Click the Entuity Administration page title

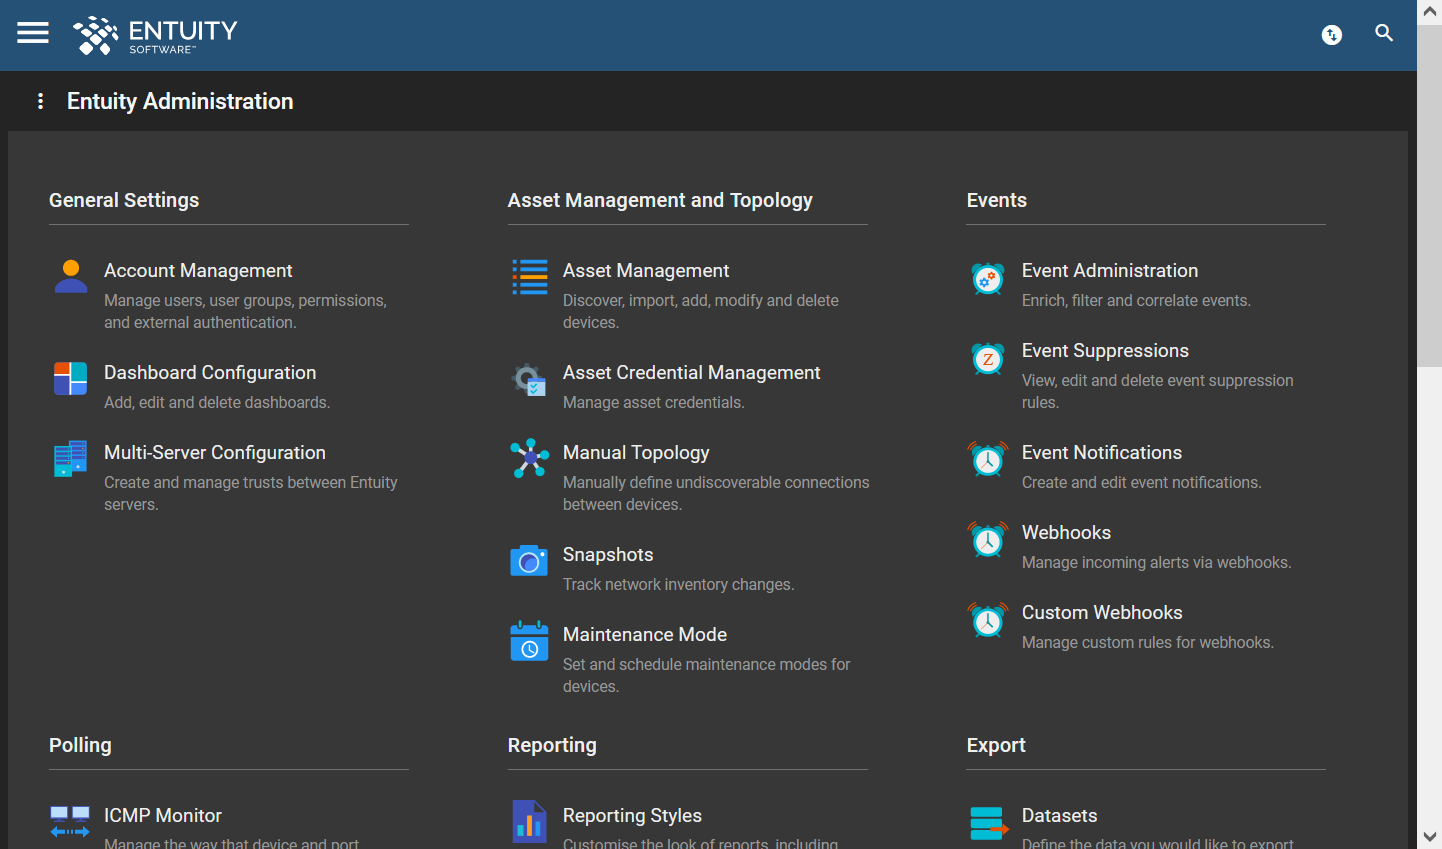tap(180, 101)
